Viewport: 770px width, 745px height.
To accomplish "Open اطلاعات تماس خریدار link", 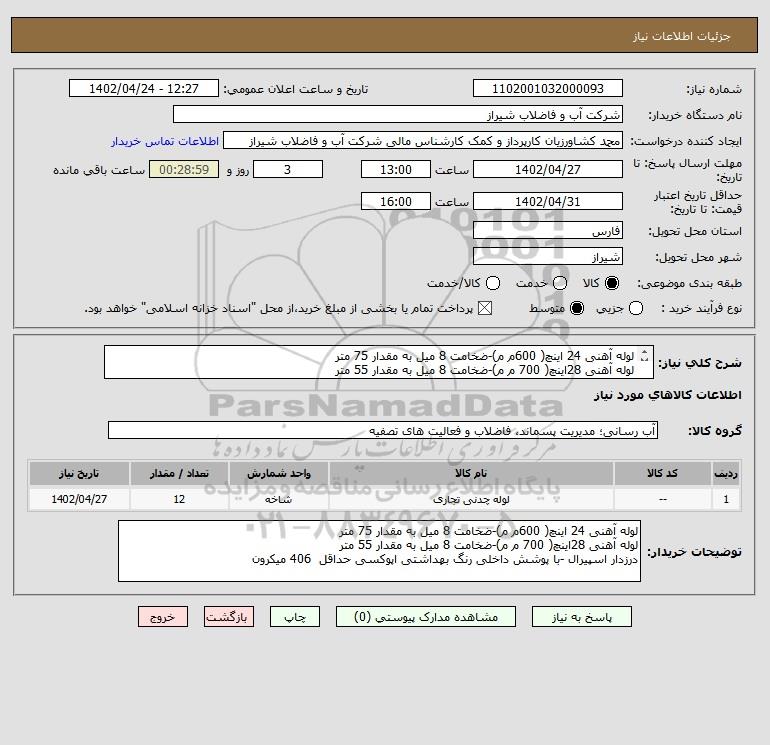I will pos(165,141).
